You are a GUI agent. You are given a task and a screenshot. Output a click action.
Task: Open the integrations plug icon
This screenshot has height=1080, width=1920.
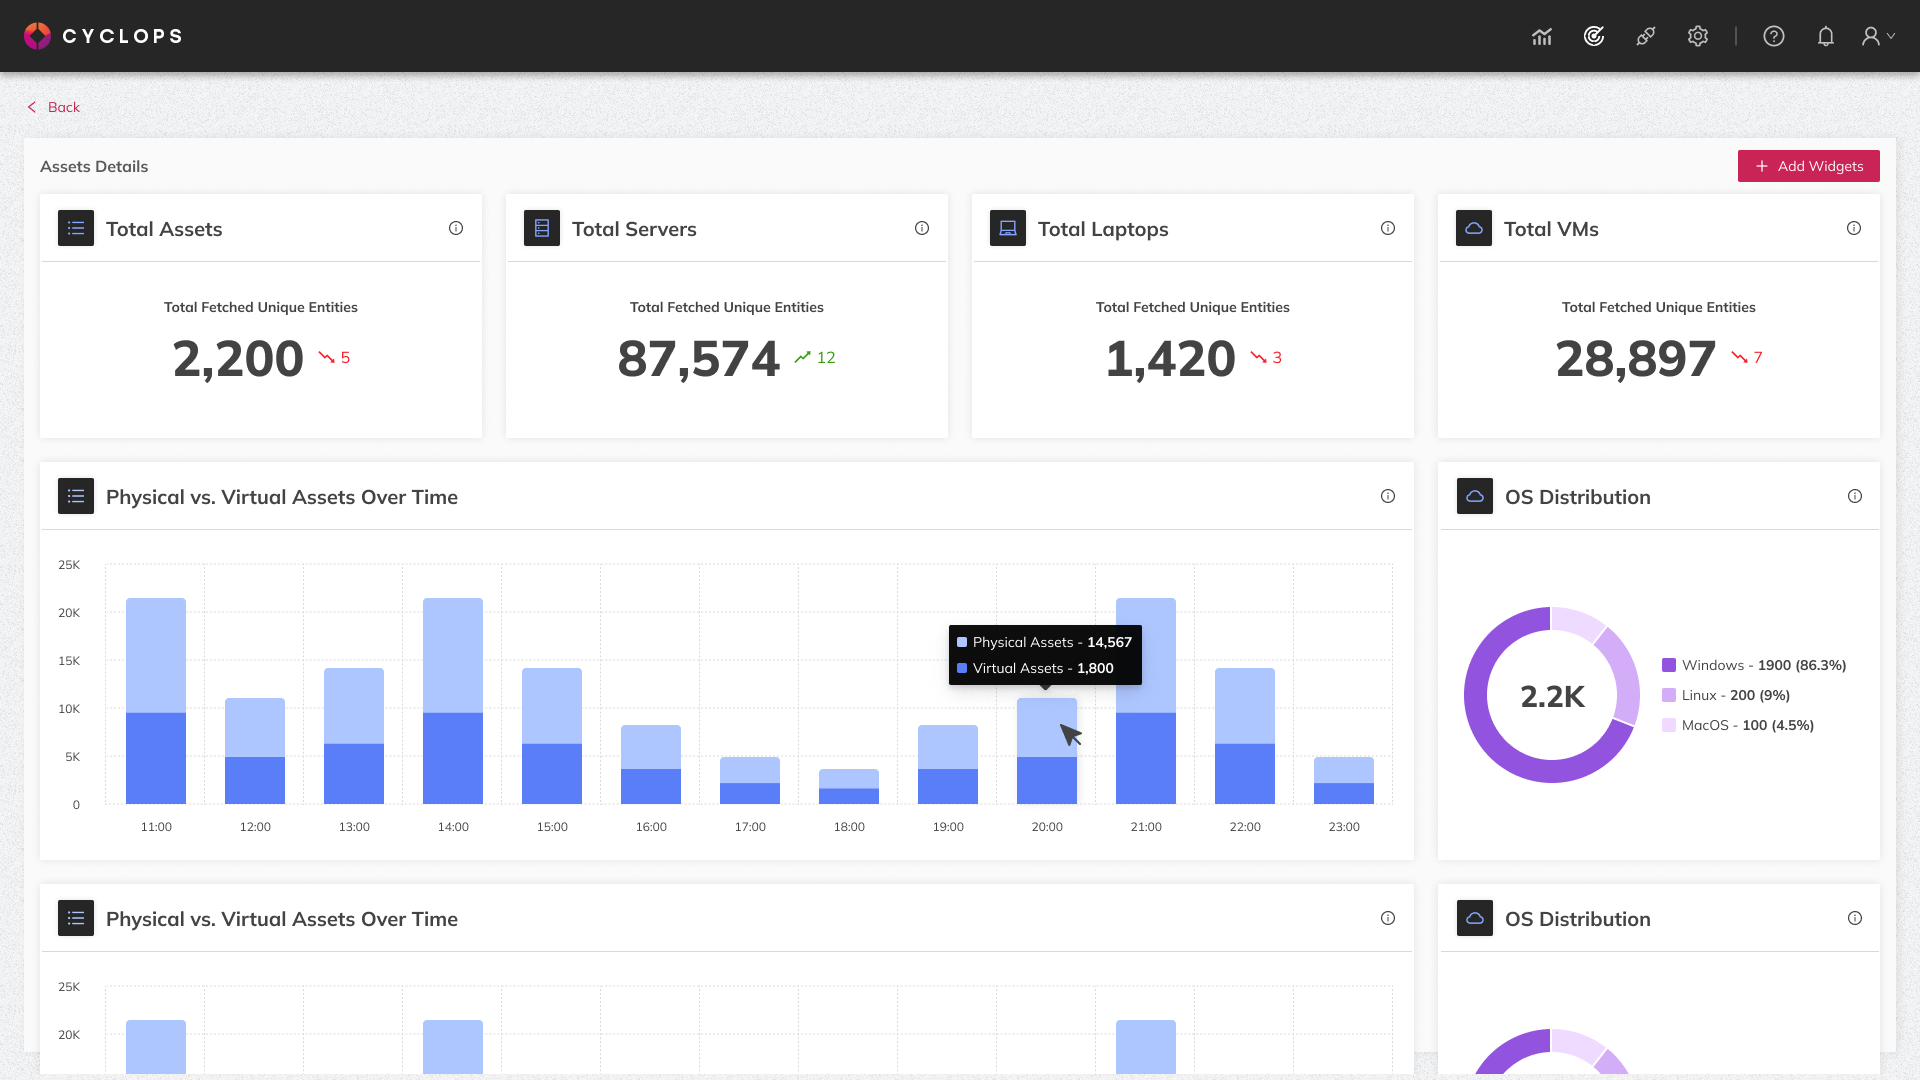click(x=1646, y=36)
